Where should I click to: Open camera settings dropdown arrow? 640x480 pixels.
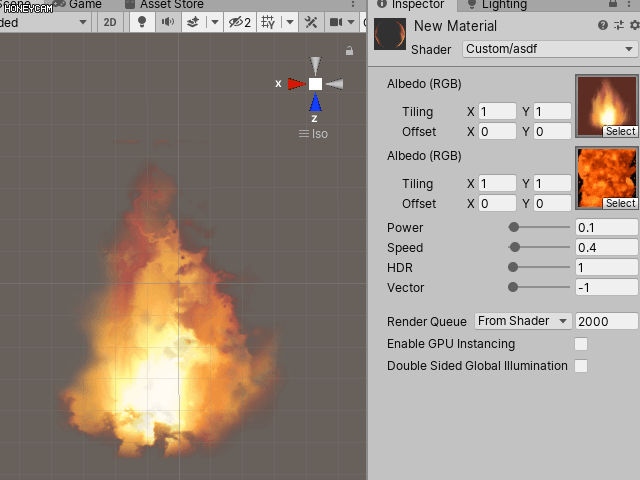tap(351, 22)
